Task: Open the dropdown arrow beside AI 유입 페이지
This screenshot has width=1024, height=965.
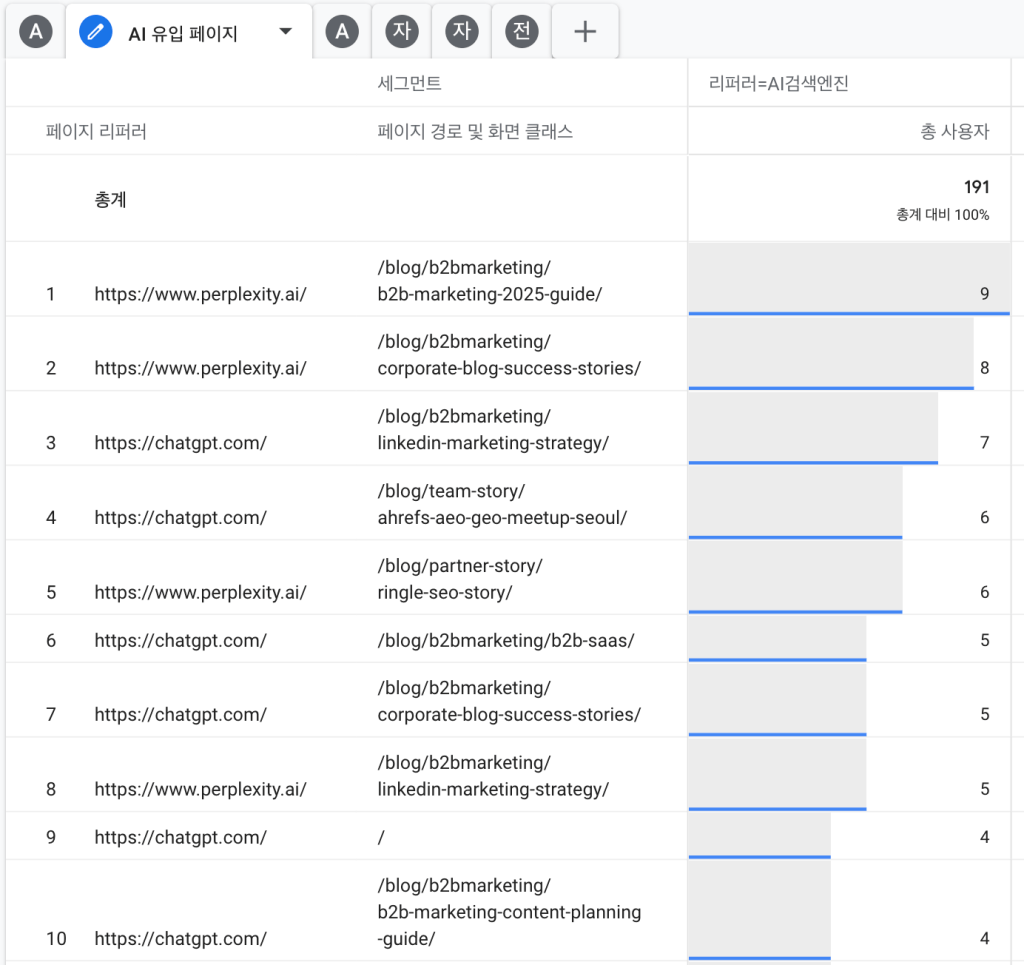Action: tap(286, 32)
